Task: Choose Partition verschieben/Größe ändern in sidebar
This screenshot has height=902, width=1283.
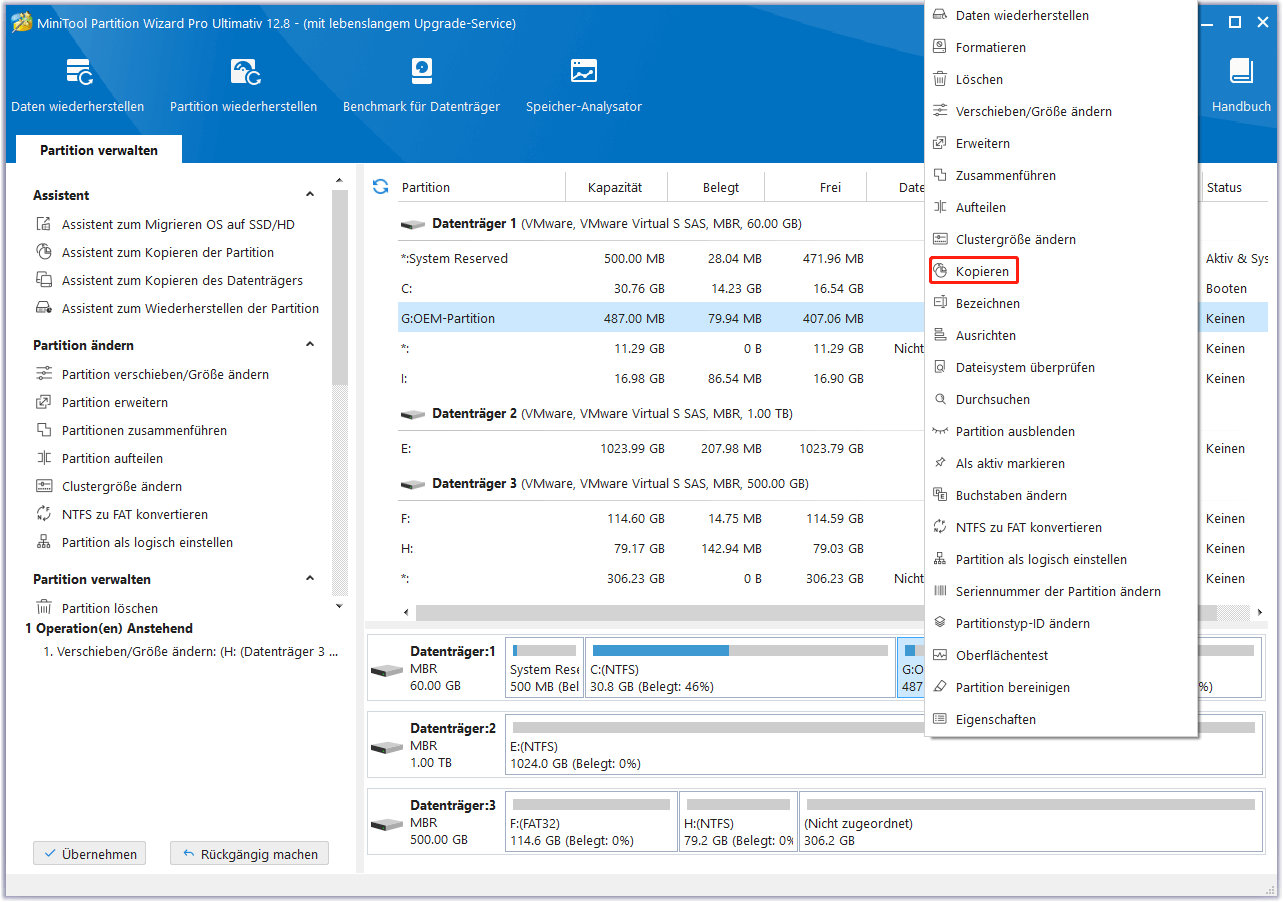Action: (x=165, y=375)
